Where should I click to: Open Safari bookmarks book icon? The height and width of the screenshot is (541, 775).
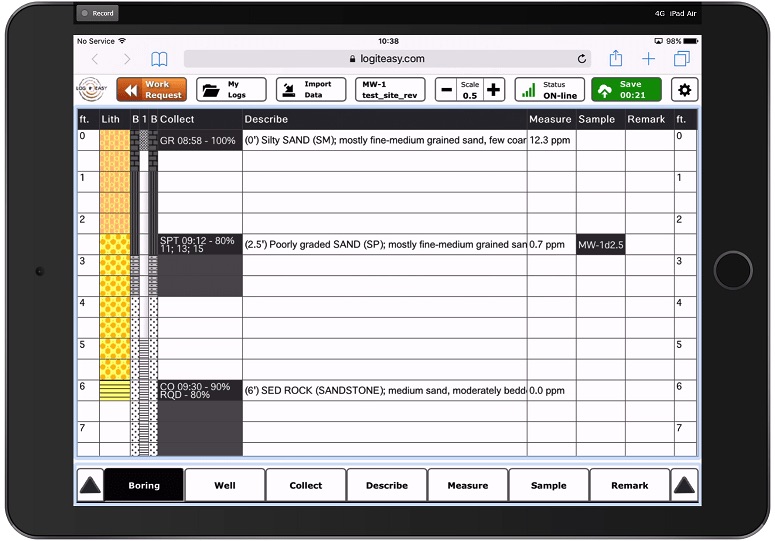point(159,59)
